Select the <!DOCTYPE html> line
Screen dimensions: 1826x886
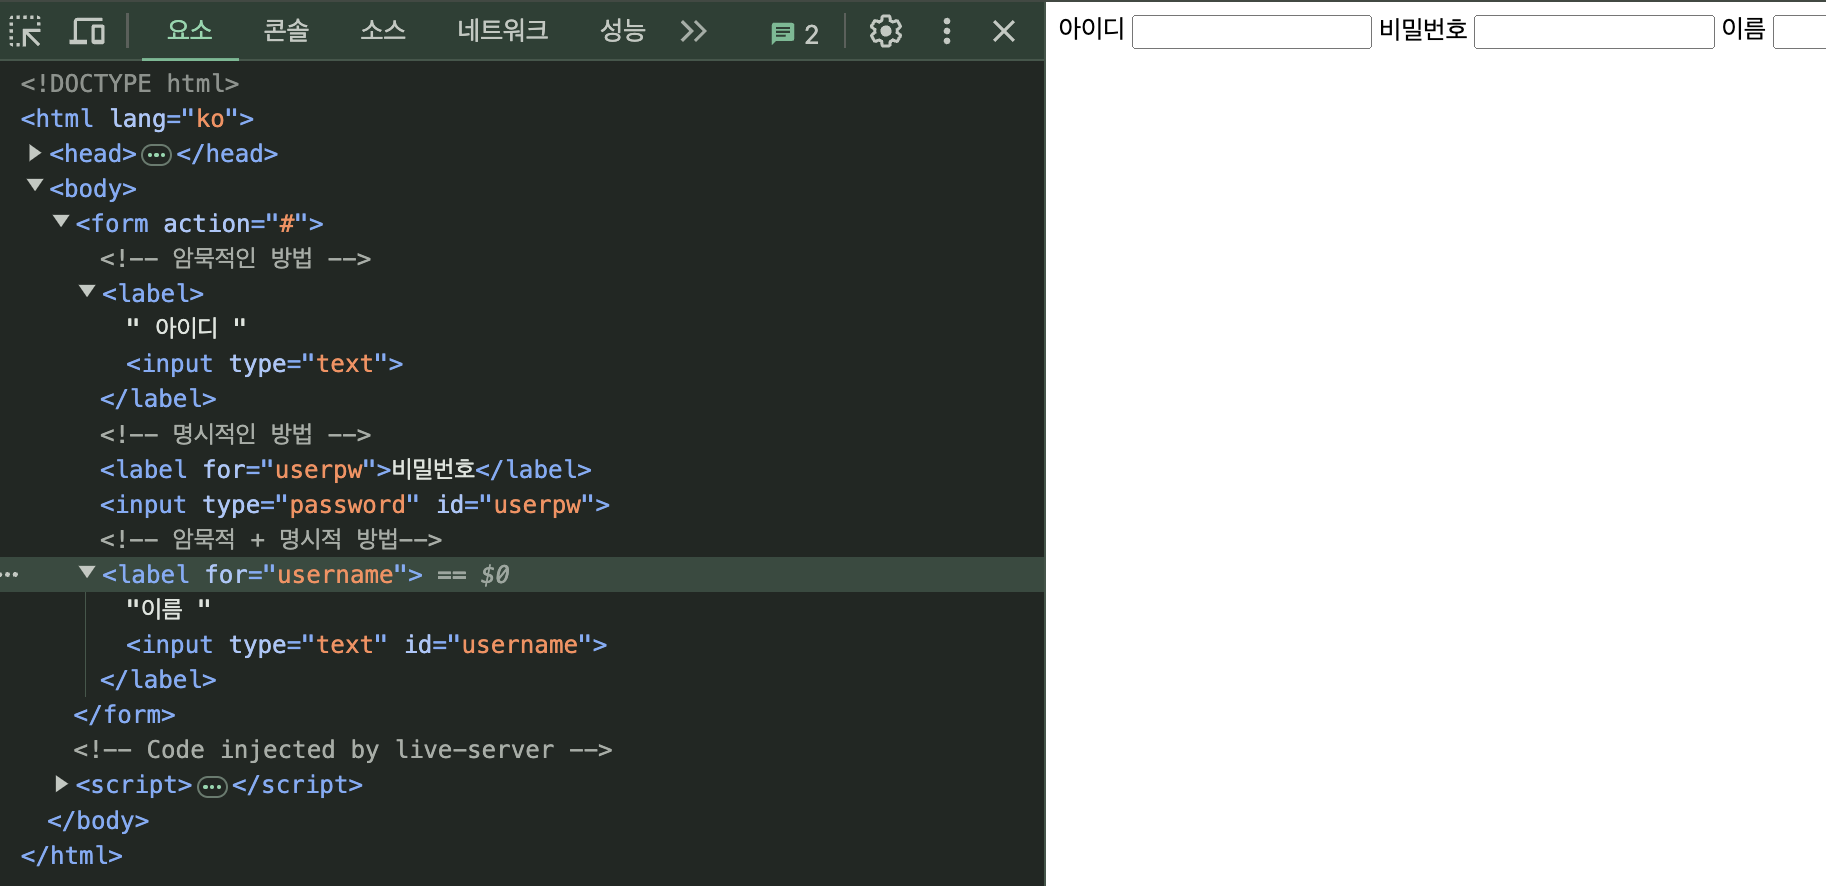coord(130,83)
